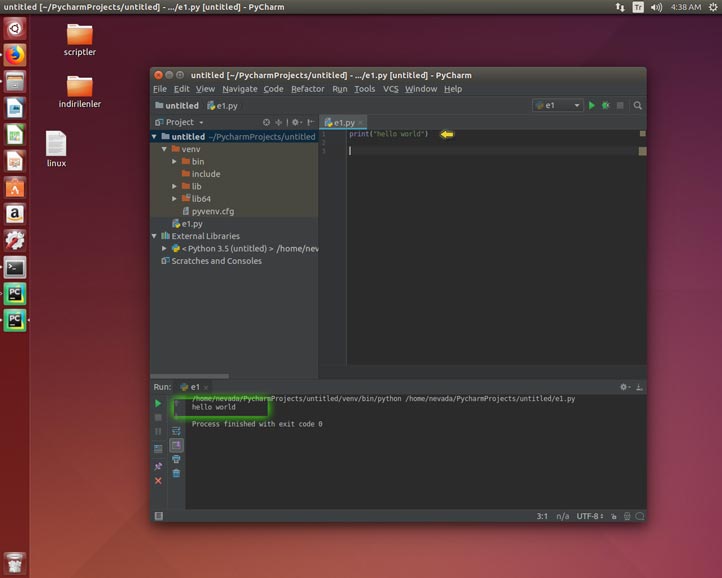This screenshot has width=722, height=578.
Task: Clear console output with the trash icon
Action: click(x=176, y=473)
